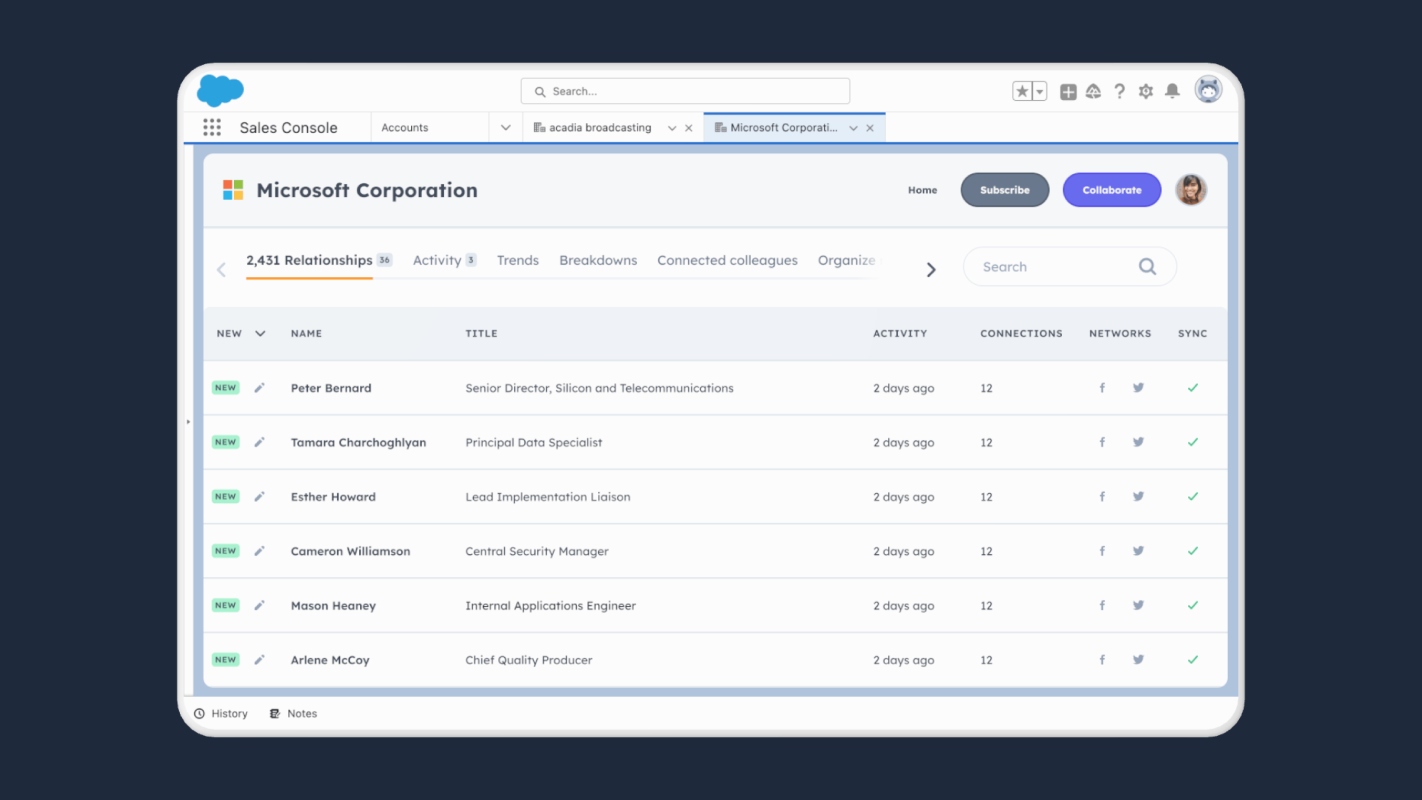This screenshot has width=1422, height=800.
Task: Click the relationships Search field
Action: click(1069, 267)
